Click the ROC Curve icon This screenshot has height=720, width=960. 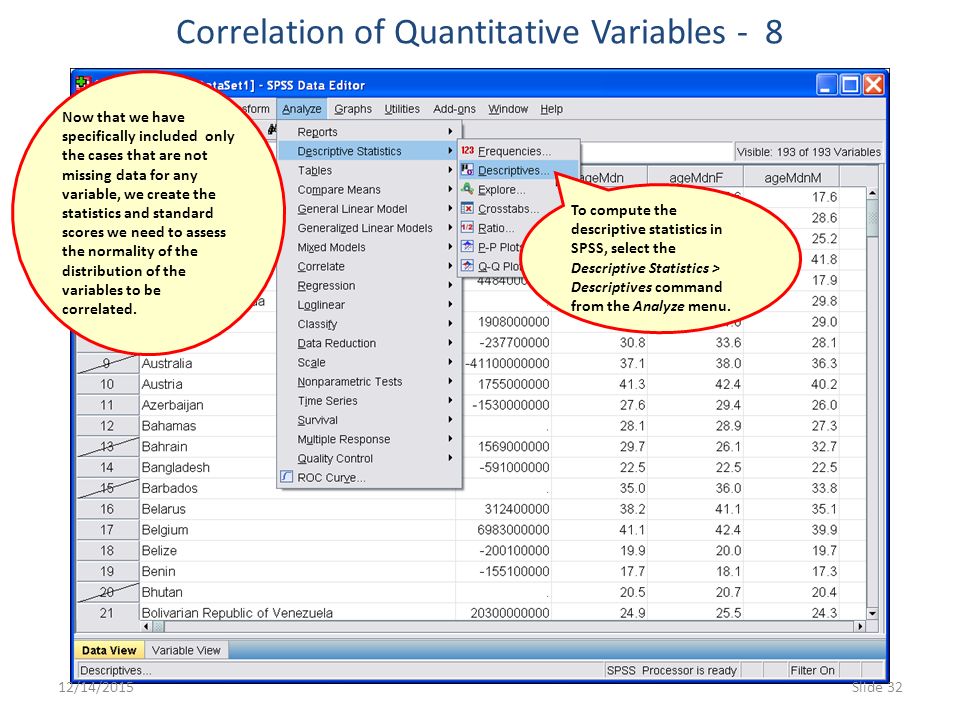click(287, 476)
